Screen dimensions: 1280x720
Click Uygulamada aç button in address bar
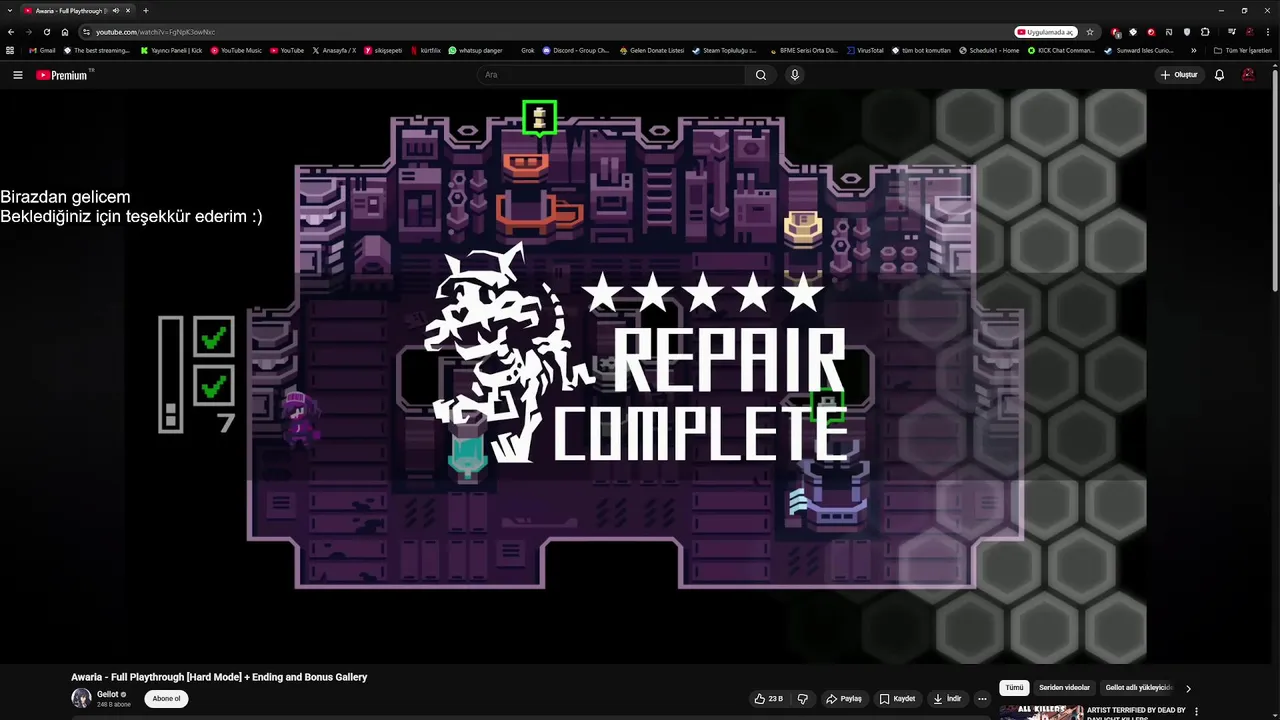coord(1046,32)
